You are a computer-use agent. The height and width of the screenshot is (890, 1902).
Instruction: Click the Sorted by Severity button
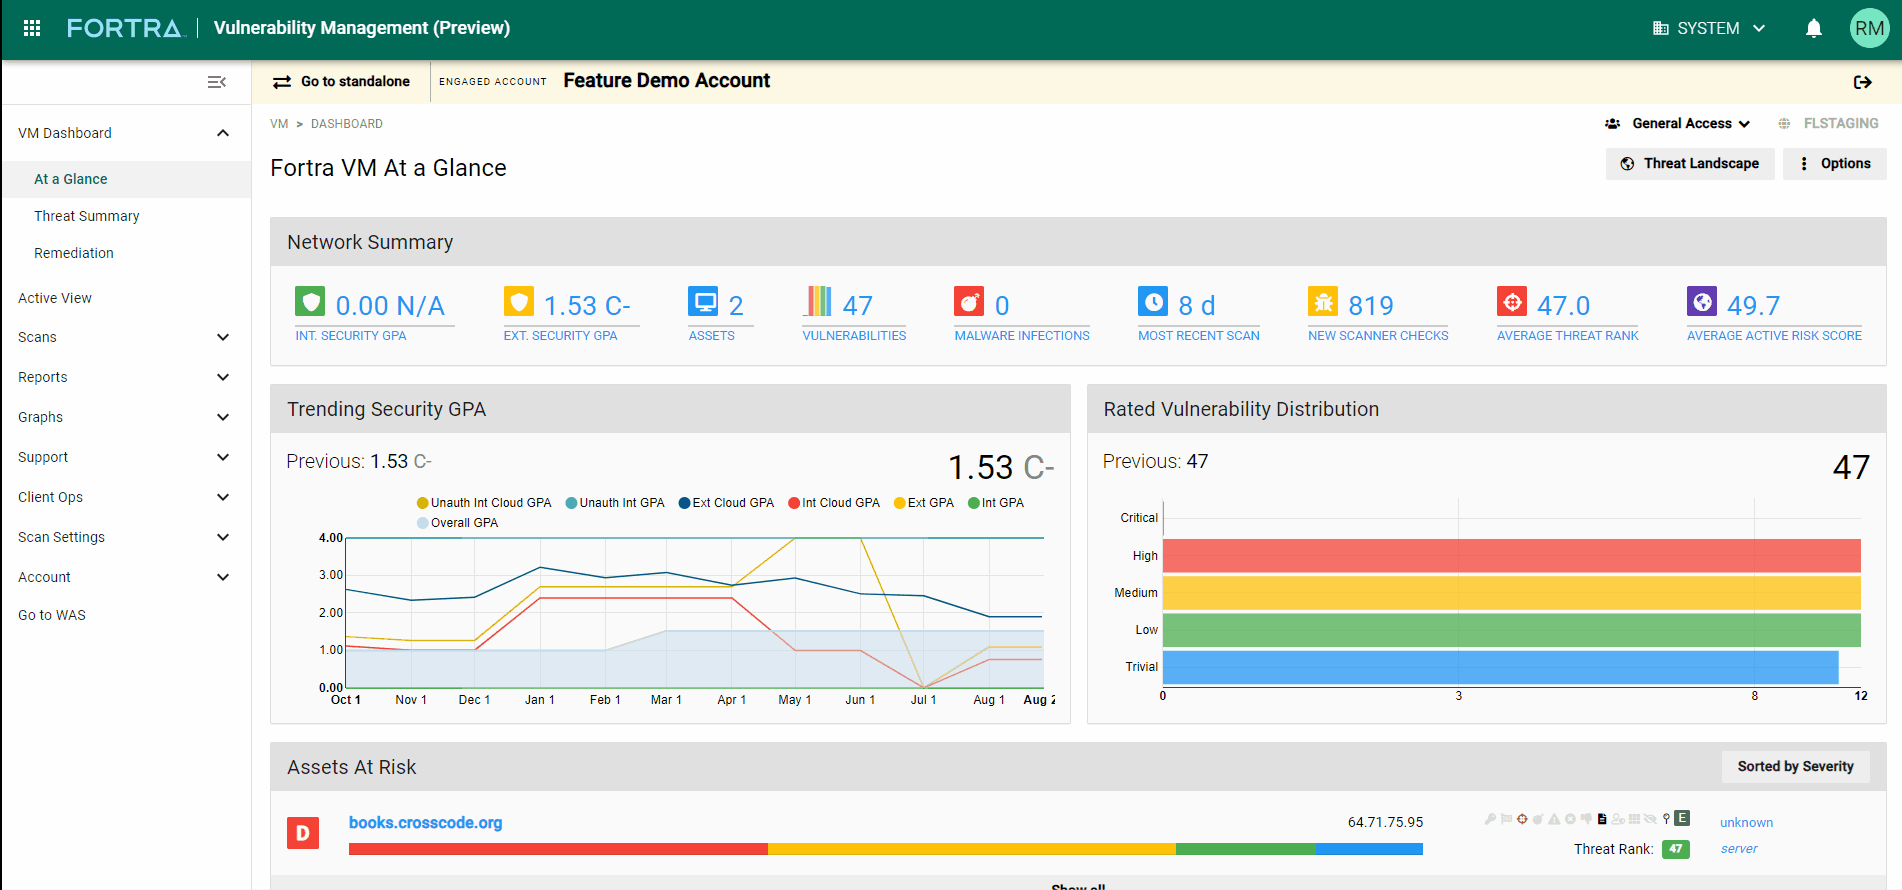(x=1795, y=766)
